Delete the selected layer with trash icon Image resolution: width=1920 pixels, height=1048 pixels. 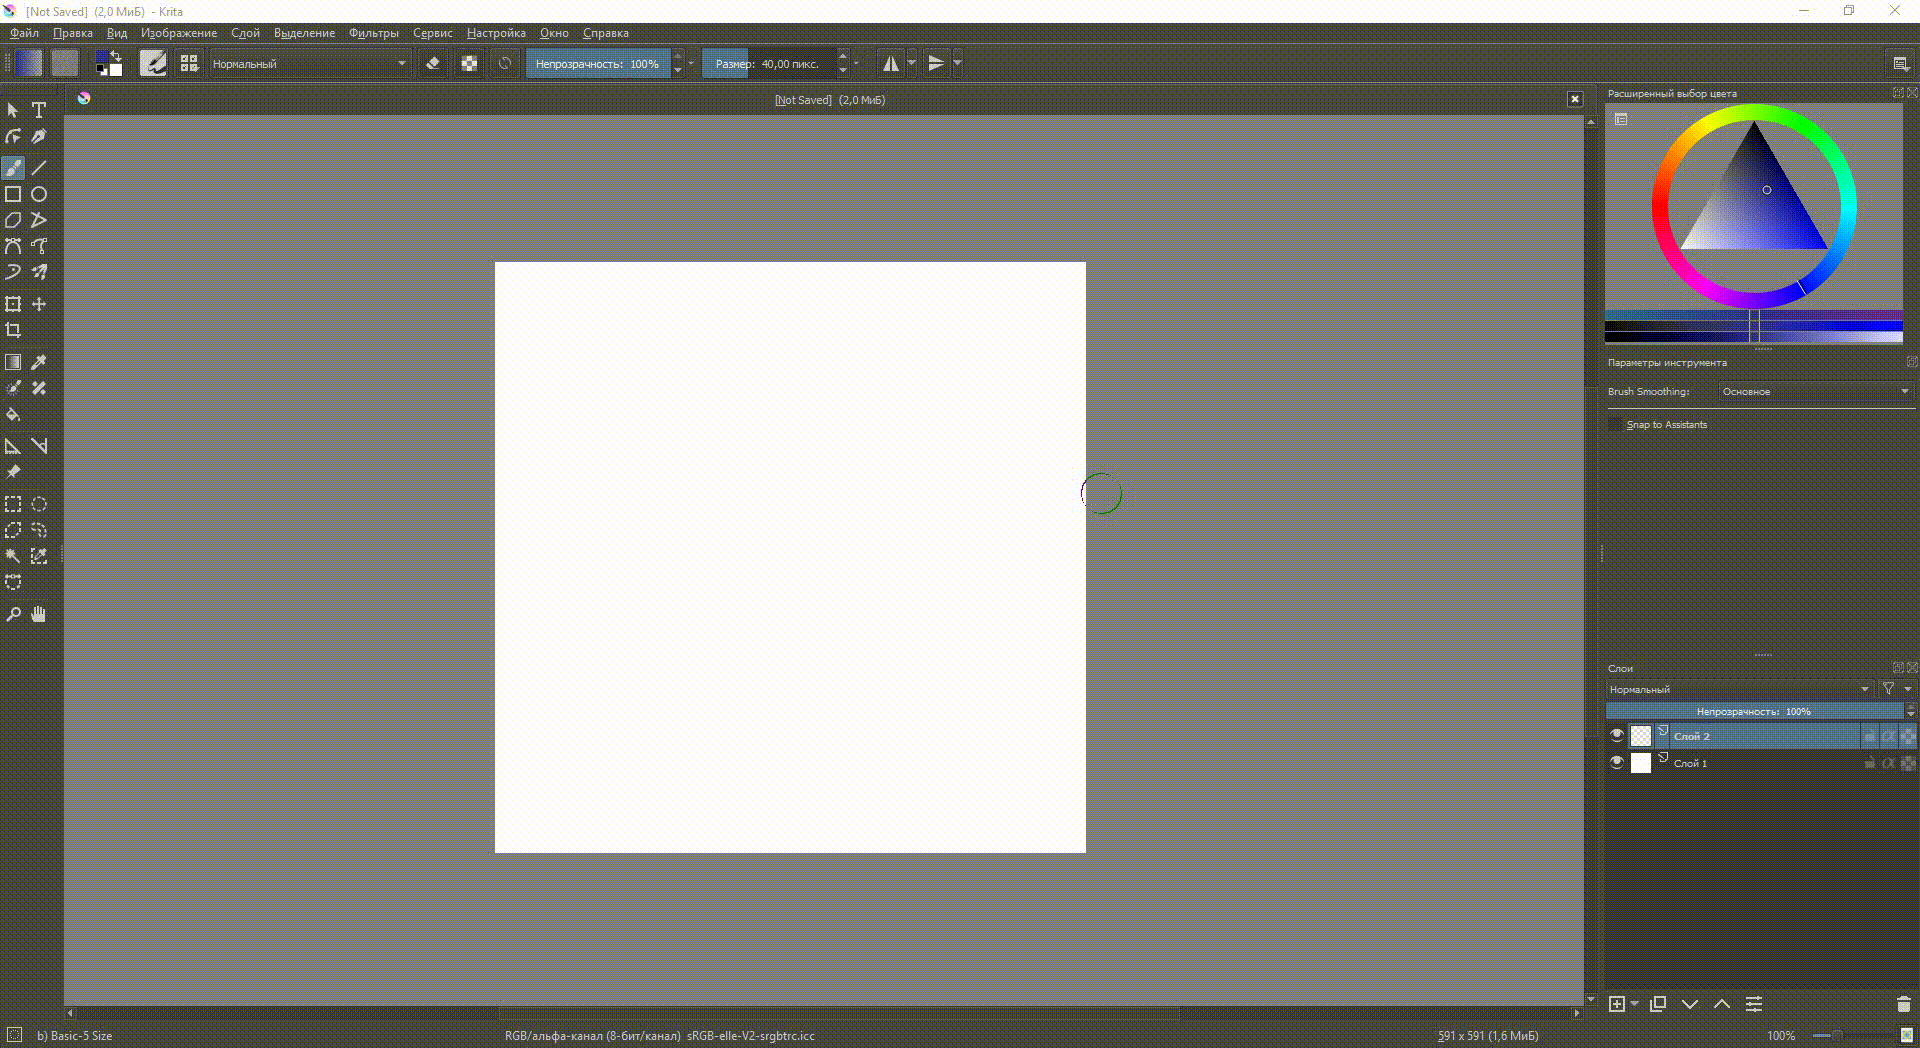pyautogui.click(x=1903, y=1004)
